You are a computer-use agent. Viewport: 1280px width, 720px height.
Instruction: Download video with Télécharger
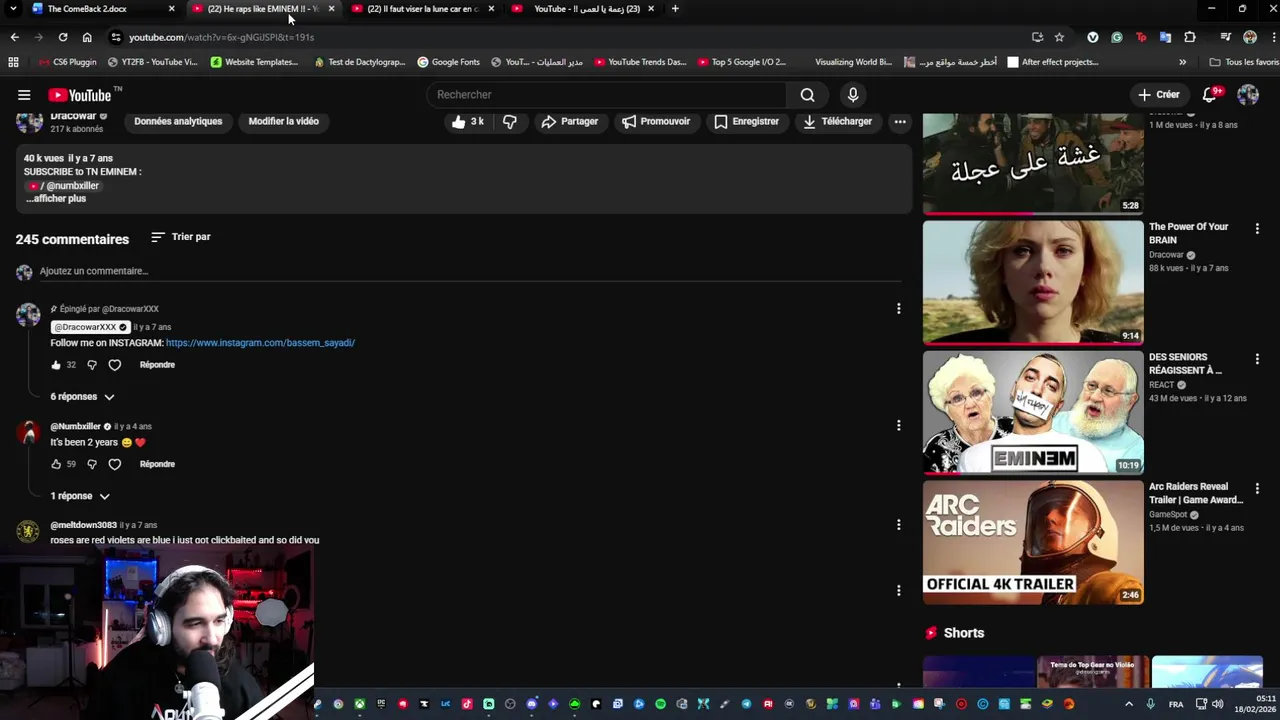click(838, 122)
